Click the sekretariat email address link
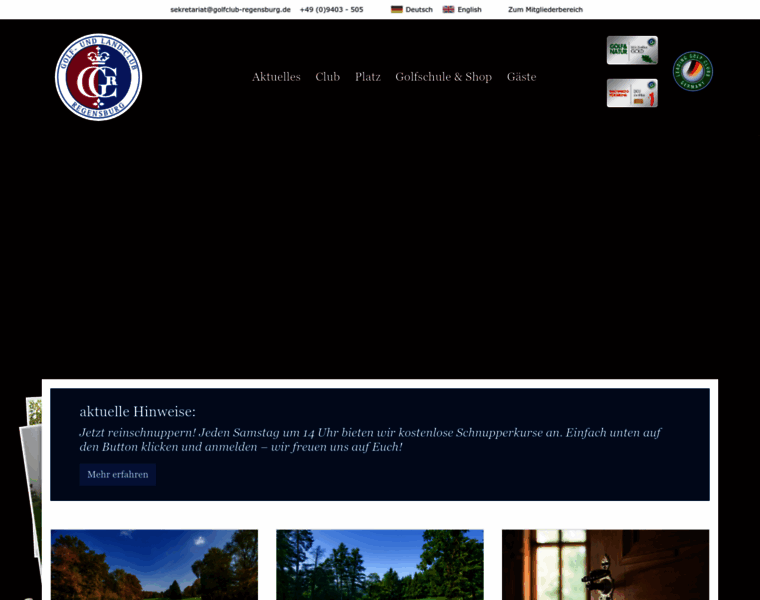 [230, 9]
